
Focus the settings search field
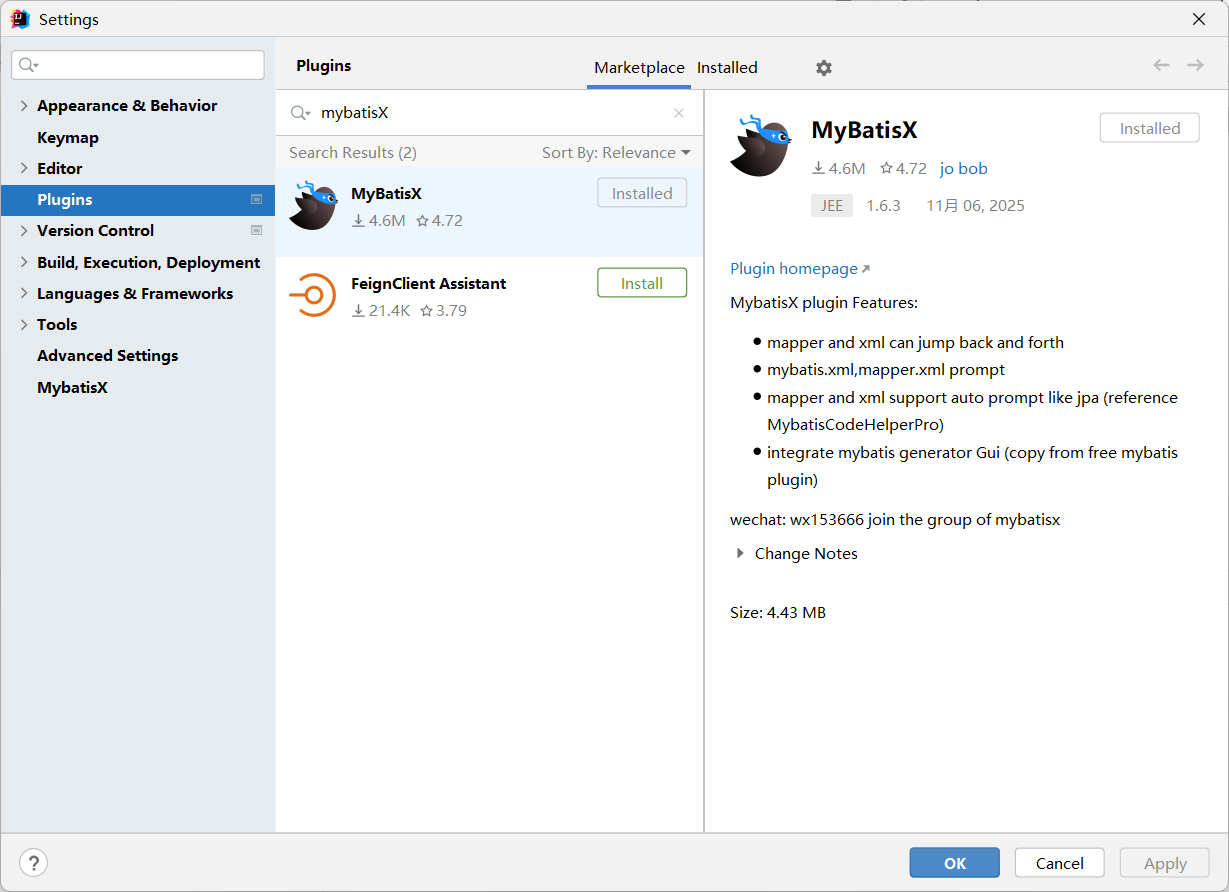click(138, 65)
